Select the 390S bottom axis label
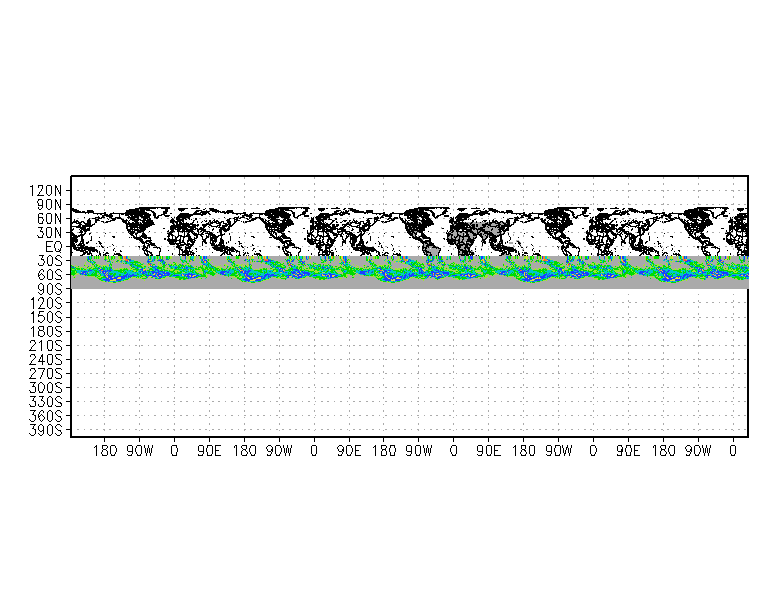This screenshot has height=612, width=784. [46, 430]
